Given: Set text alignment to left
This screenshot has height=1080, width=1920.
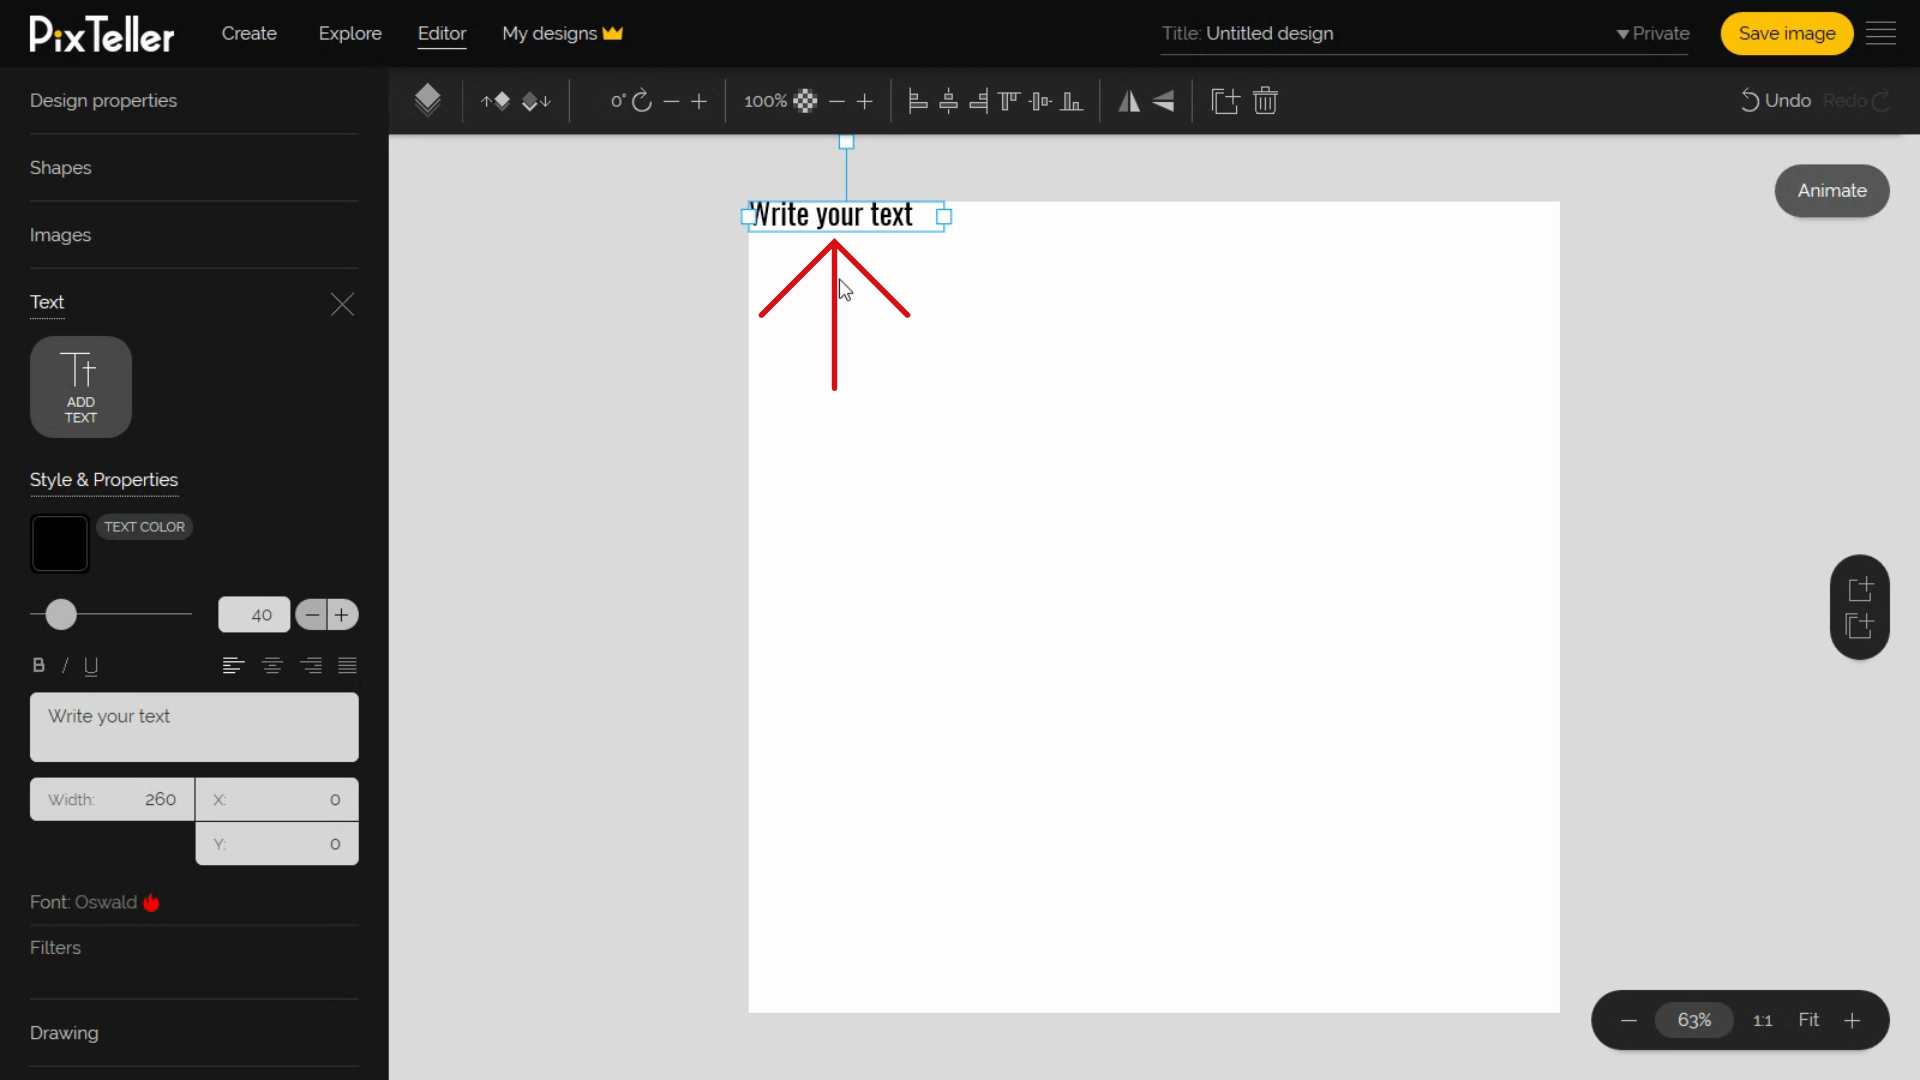Looking at the screenshot, I should coord(233,666).
